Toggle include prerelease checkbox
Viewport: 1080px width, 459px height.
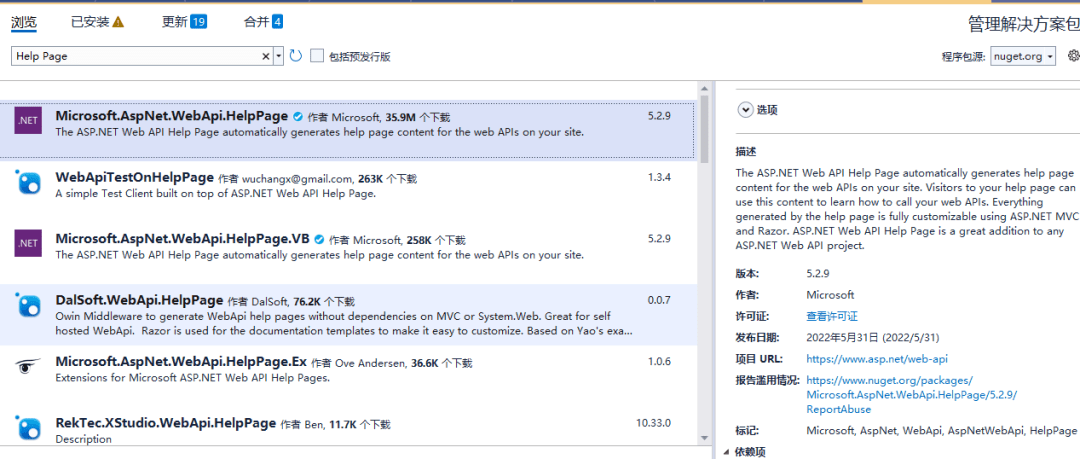point(317,56)
